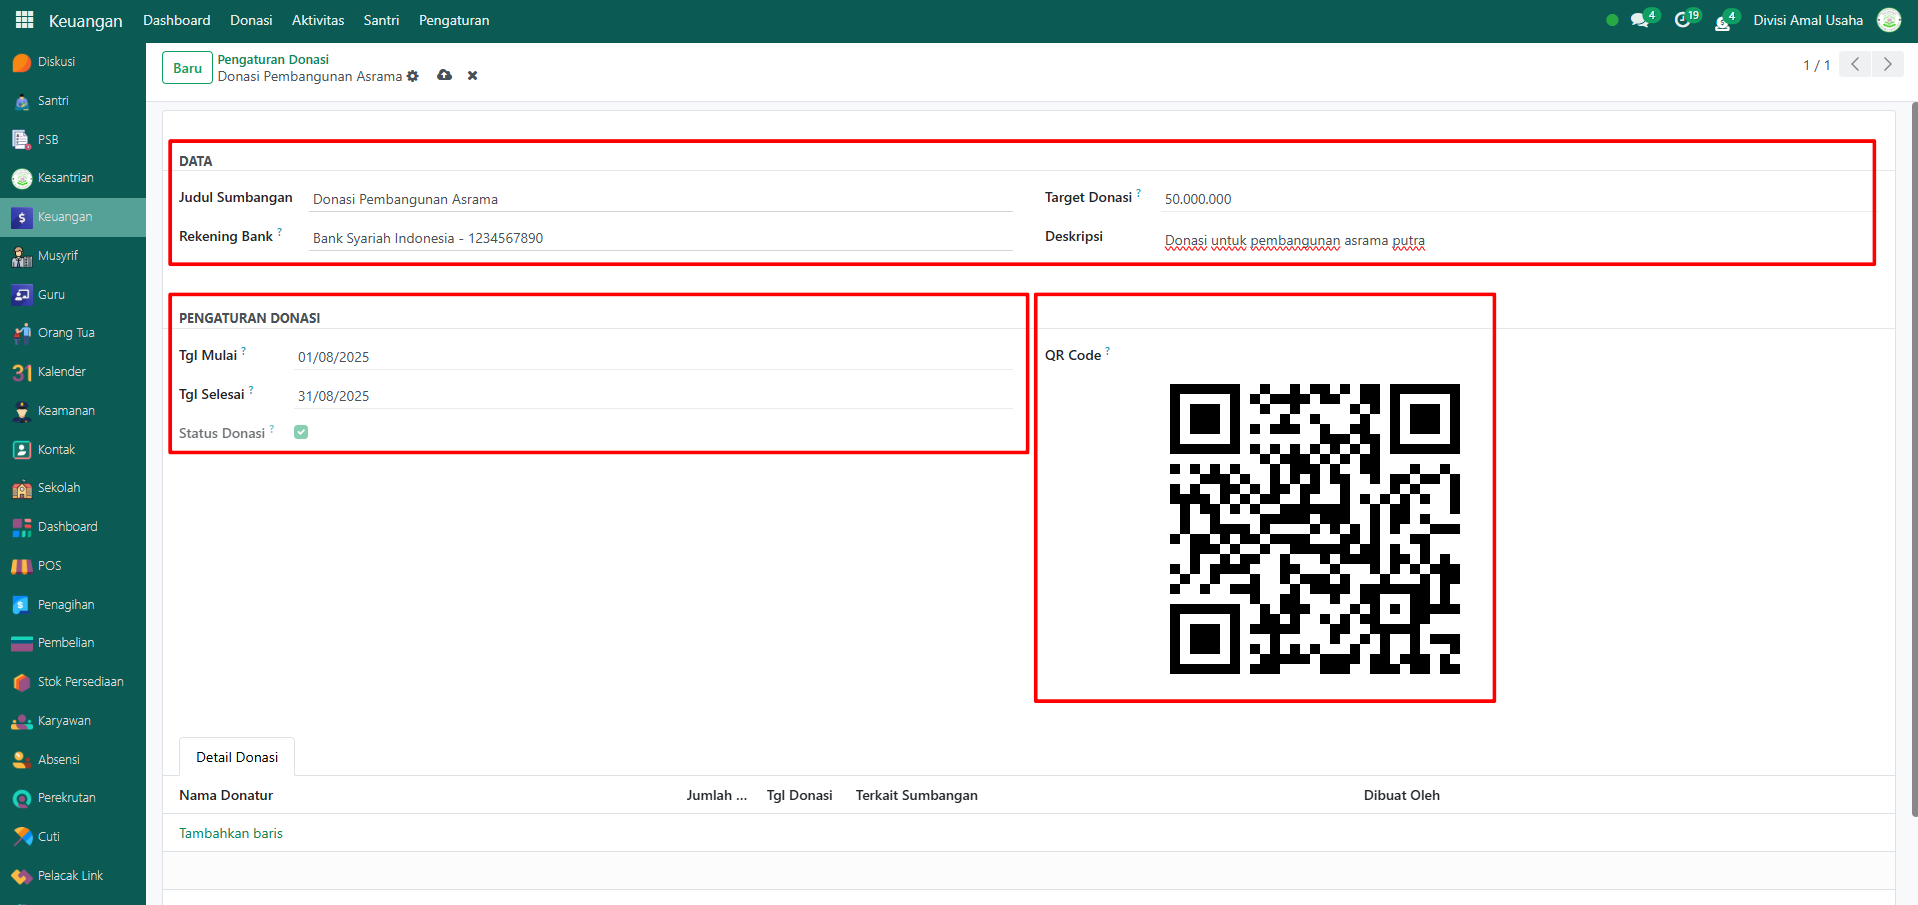Click the Target Donasi input field

pos(1510,199)
